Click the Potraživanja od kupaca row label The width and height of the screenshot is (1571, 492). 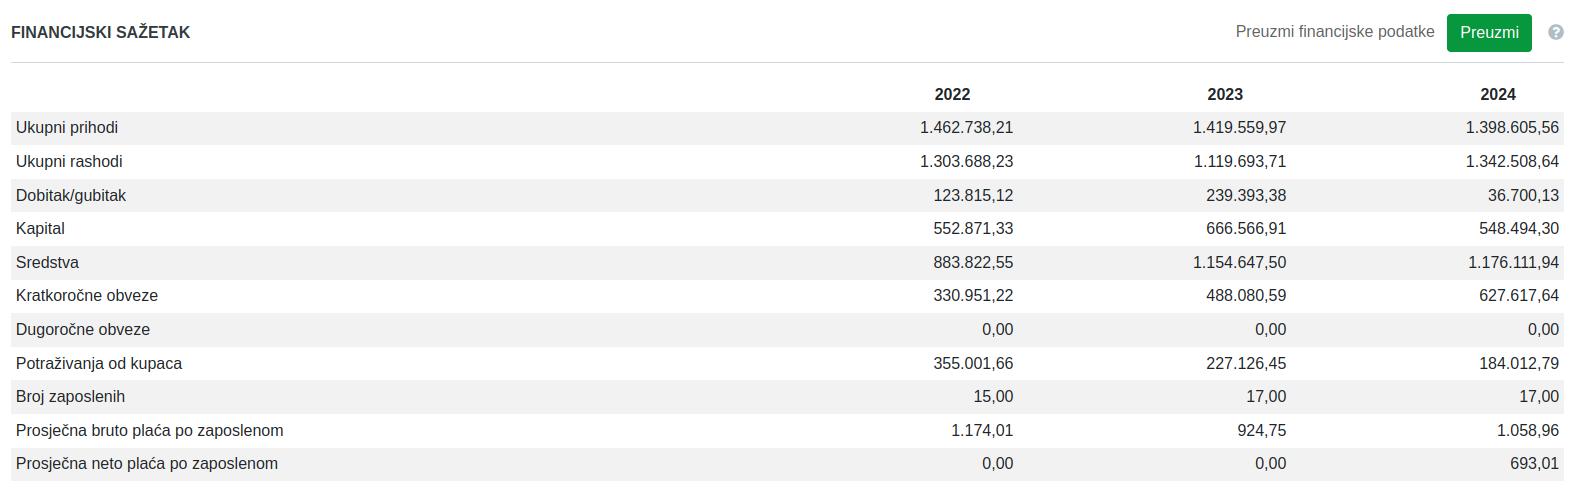(x=99, y=364)
